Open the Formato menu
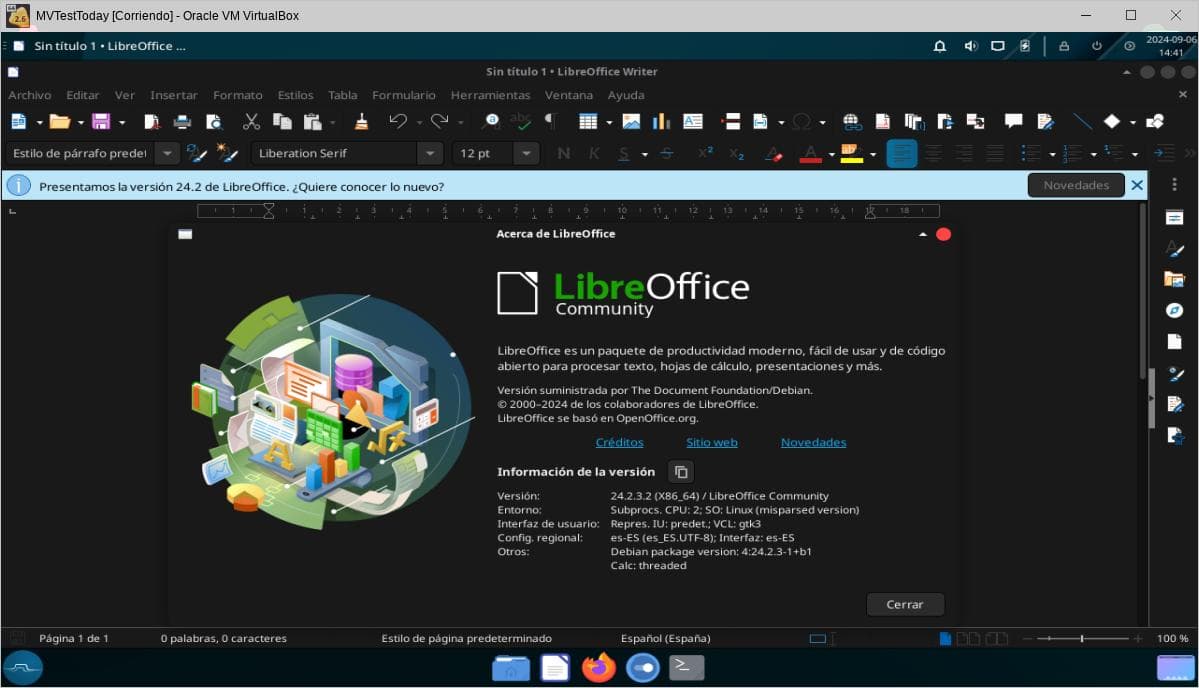Screen dimensions: 1199x688 click(238, 95)
